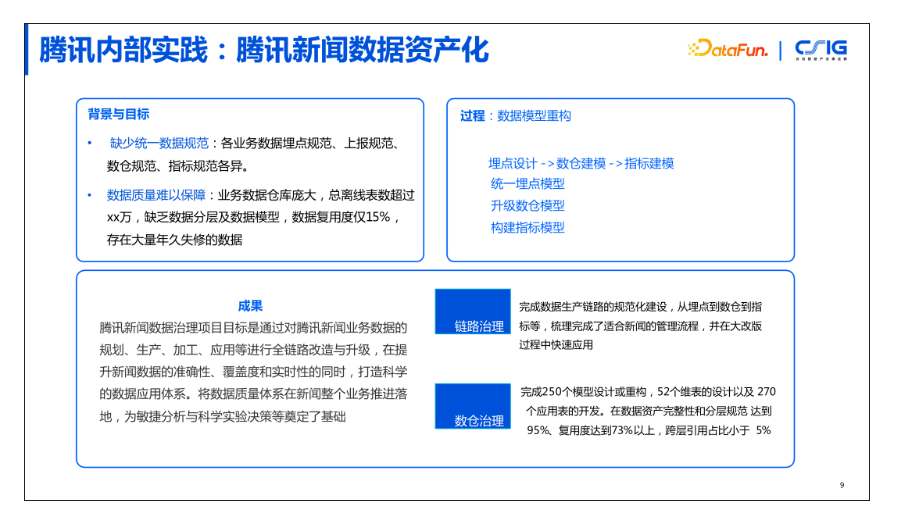The image size is (910, 512).
Task: Click the line starting 地，为敏捷分析与科学实验
Action: tap(222, 416)
